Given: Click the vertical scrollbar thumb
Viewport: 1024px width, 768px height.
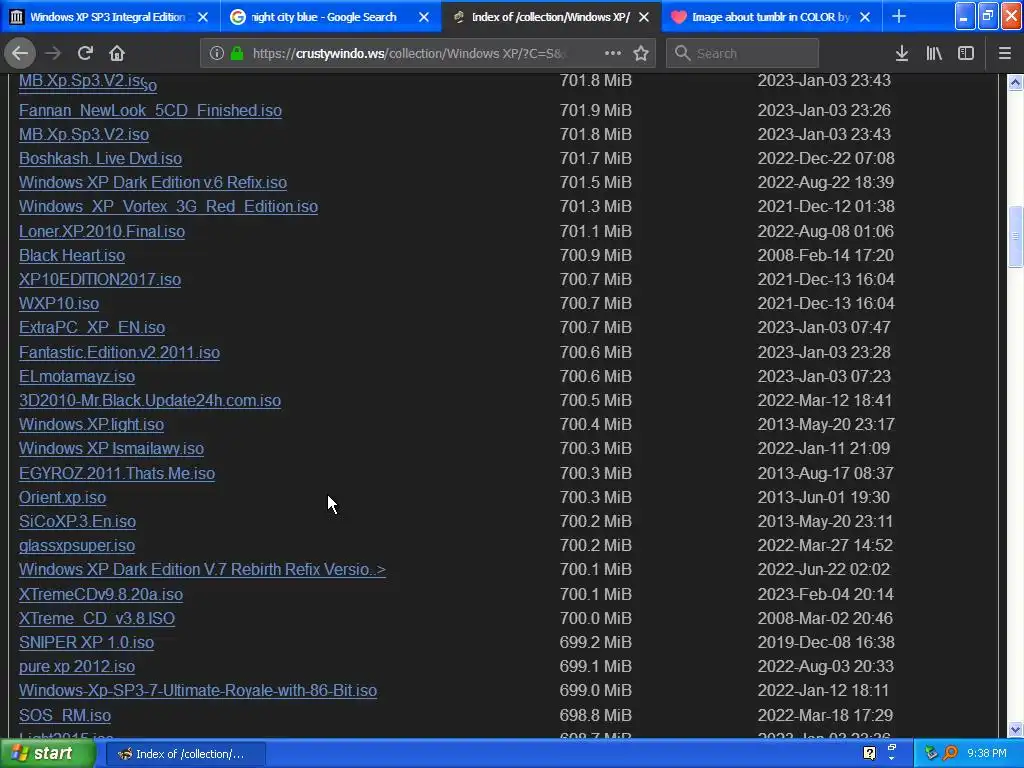Looking at the screenshot, I should [x=1015, y=236].
